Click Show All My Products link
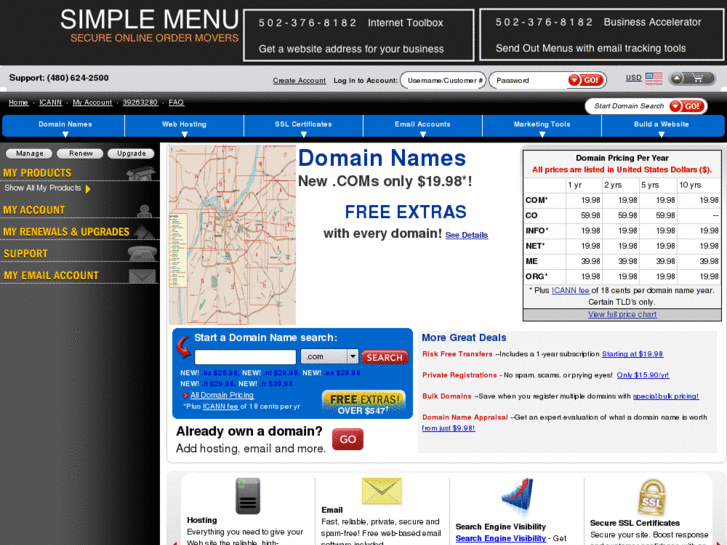Viewport: 727px width, 545px height. pyautogui.click(x=43, y=188)
